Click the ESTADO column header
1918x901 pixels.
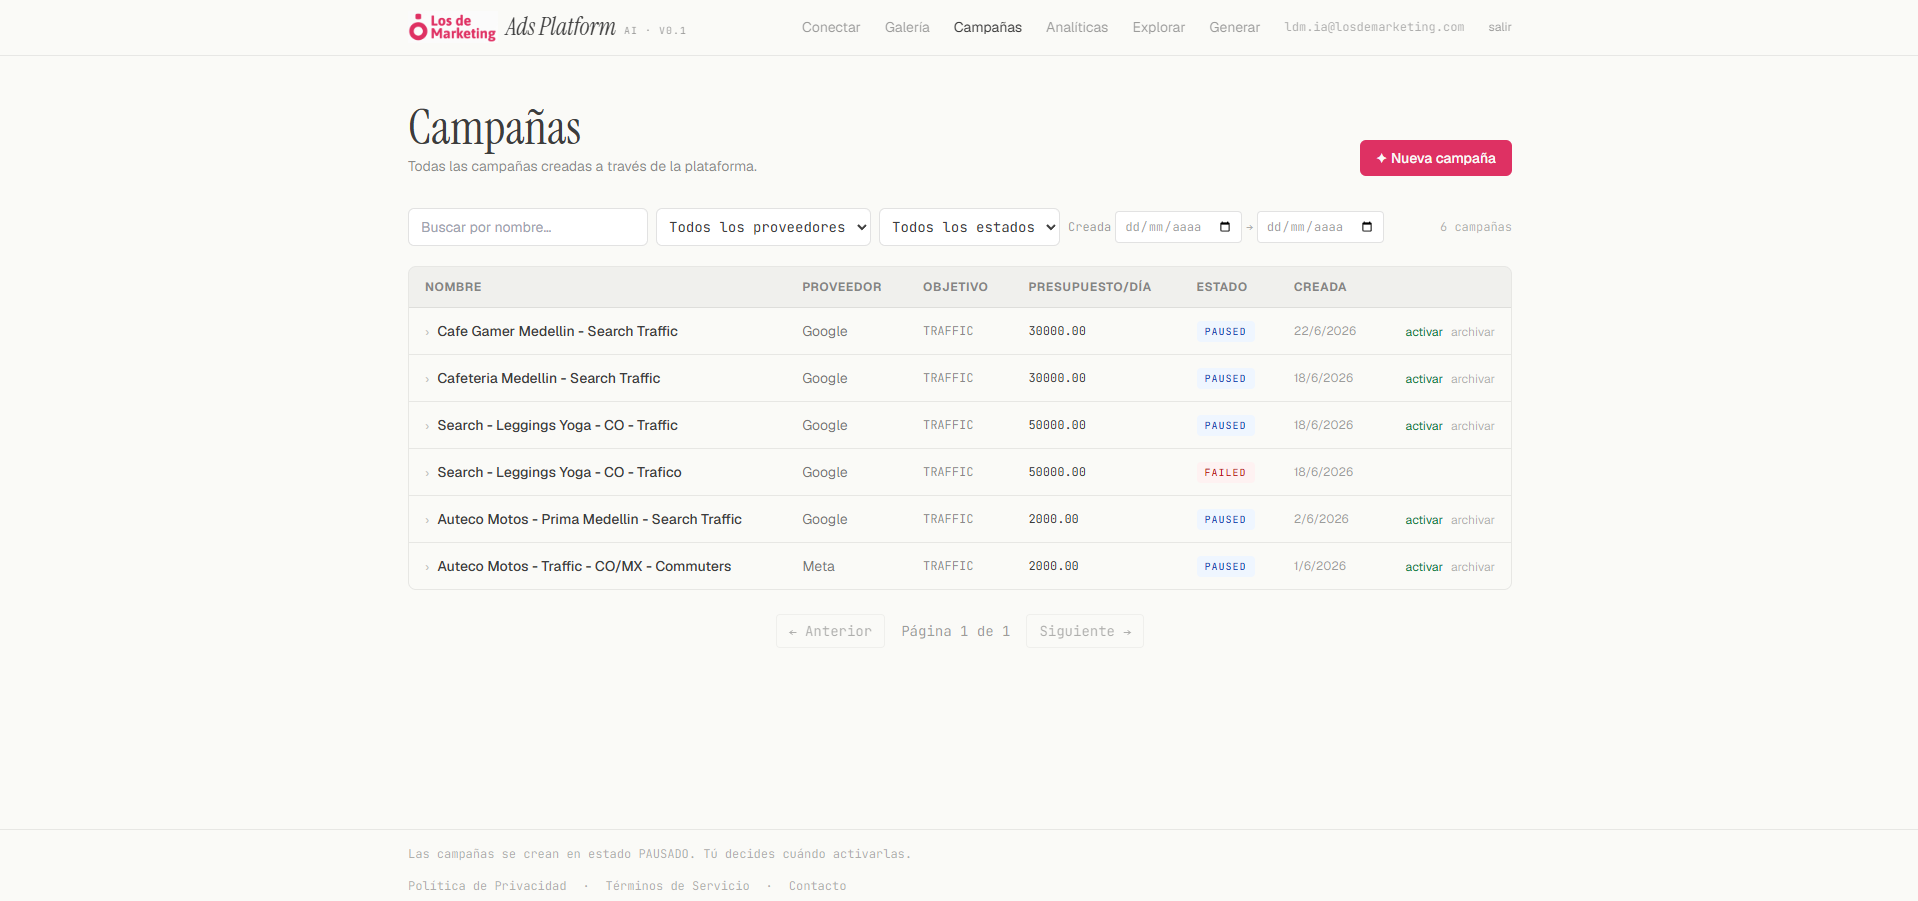tap(1222, 287)
